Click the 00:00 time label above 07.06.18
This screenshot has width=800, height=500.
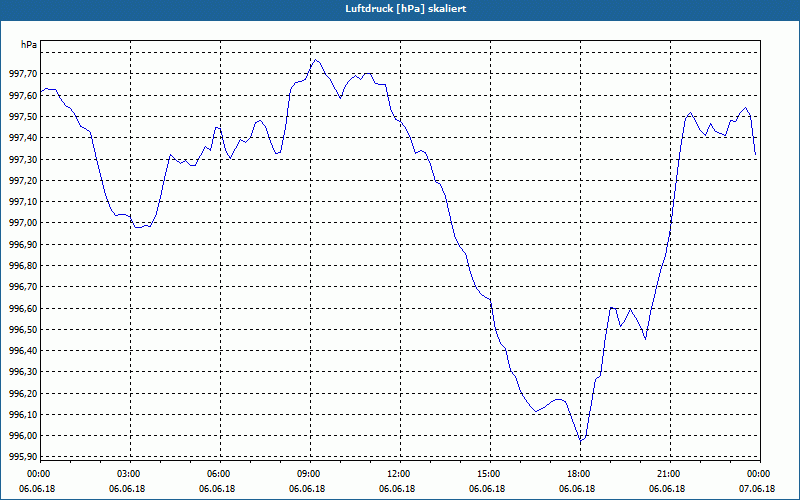tap(757, 474)
